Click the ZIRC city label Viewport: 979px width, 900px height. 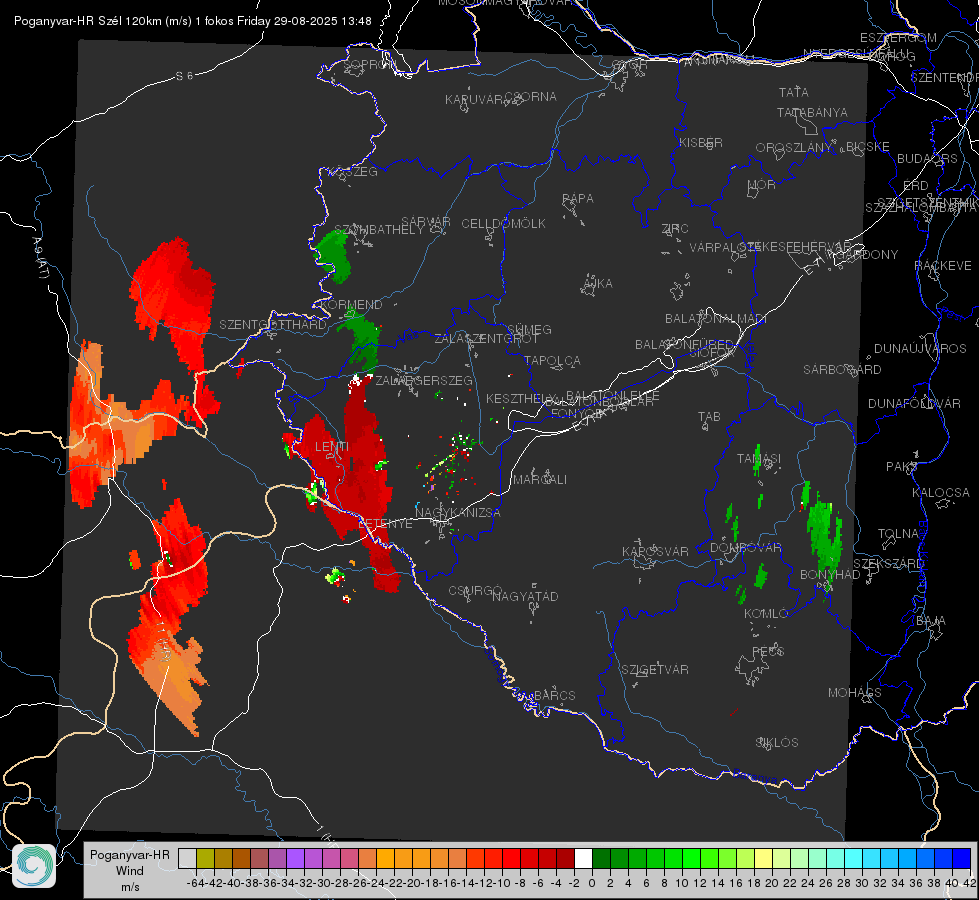(x=675, y=229)
